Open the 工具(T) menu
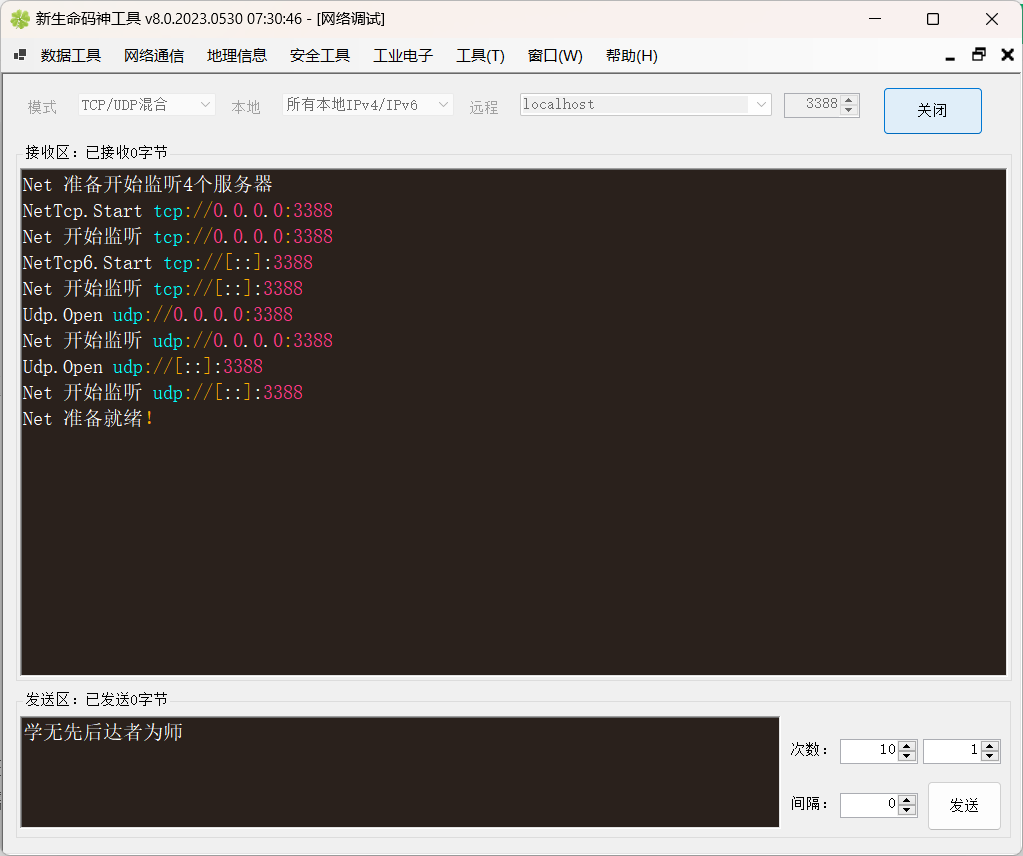 (480, 56)
